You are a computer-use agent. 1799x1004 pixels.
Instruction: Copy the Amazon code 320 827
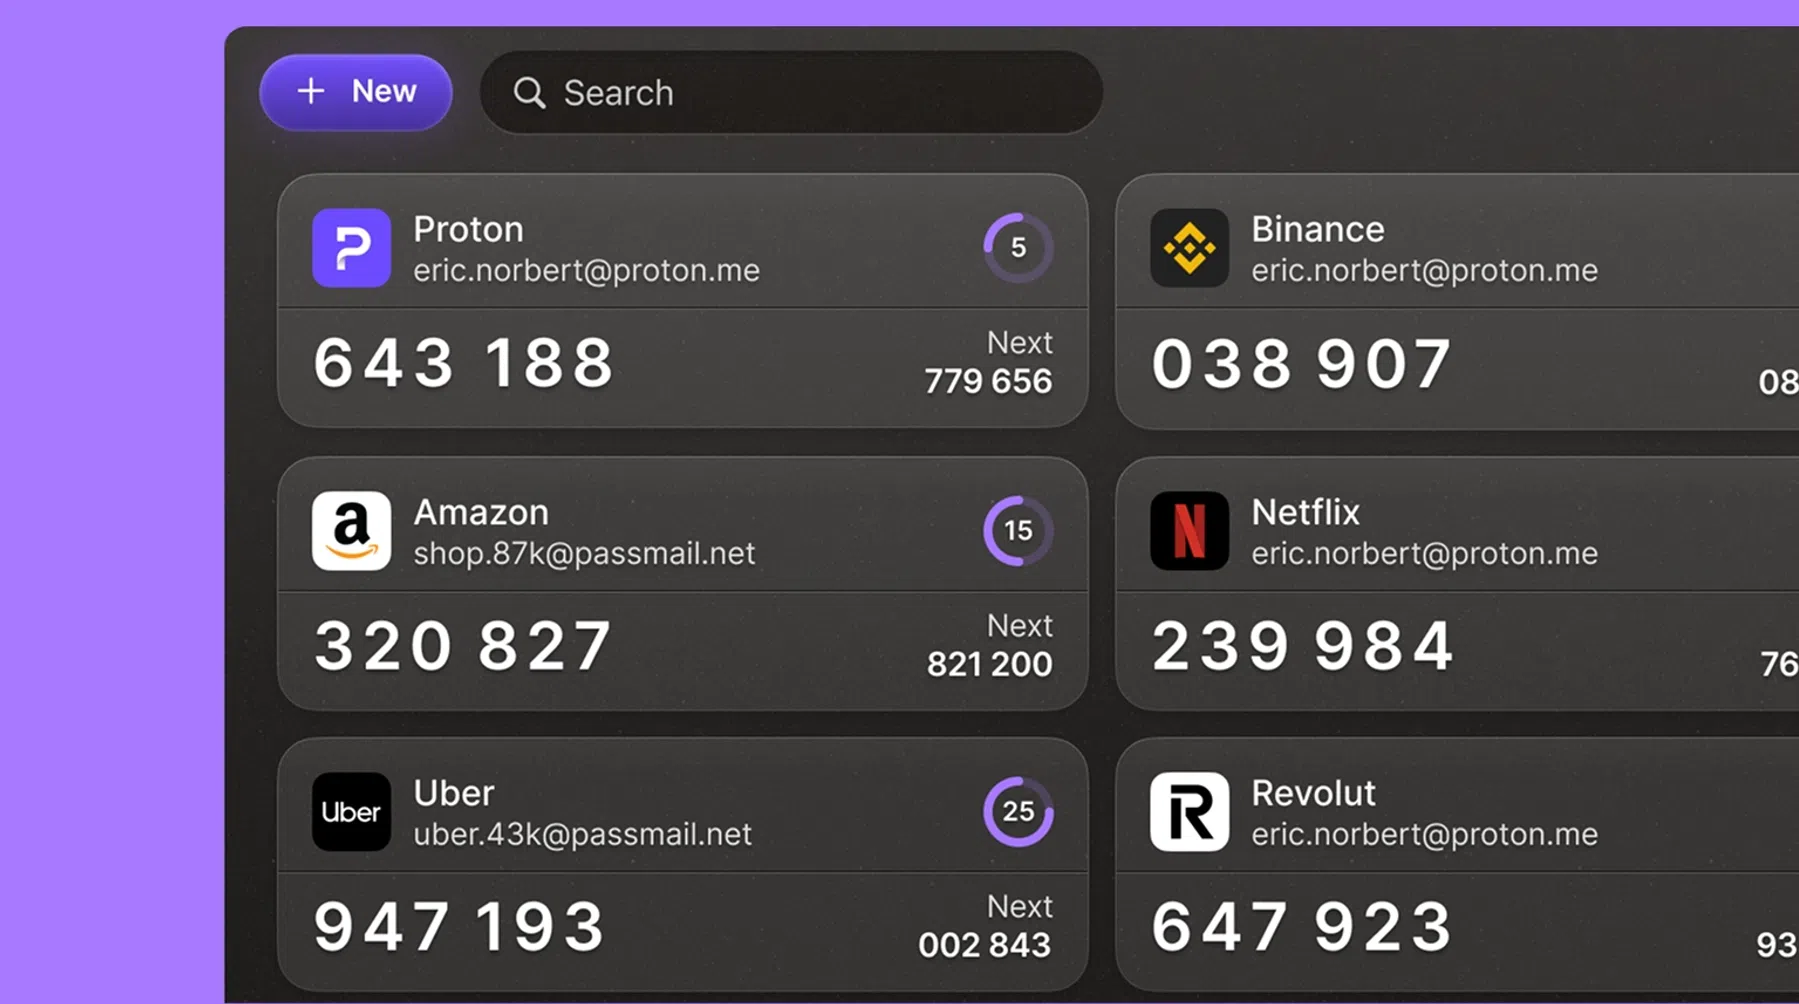[x=463, y=645]
